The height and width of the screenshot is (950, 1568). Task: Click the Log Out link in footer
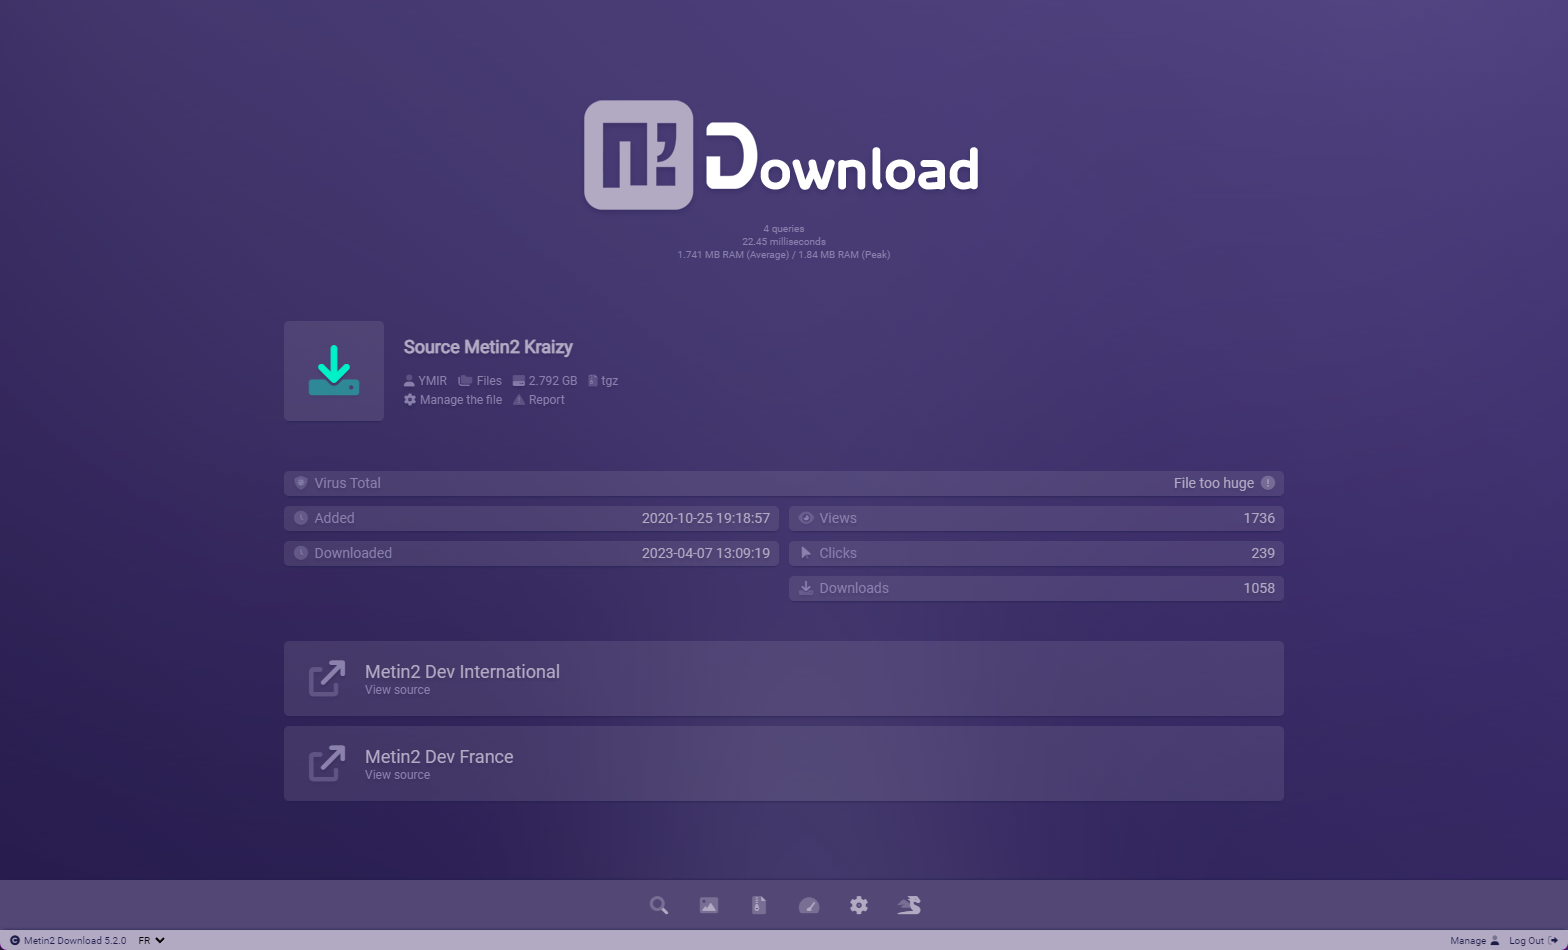1527,941
